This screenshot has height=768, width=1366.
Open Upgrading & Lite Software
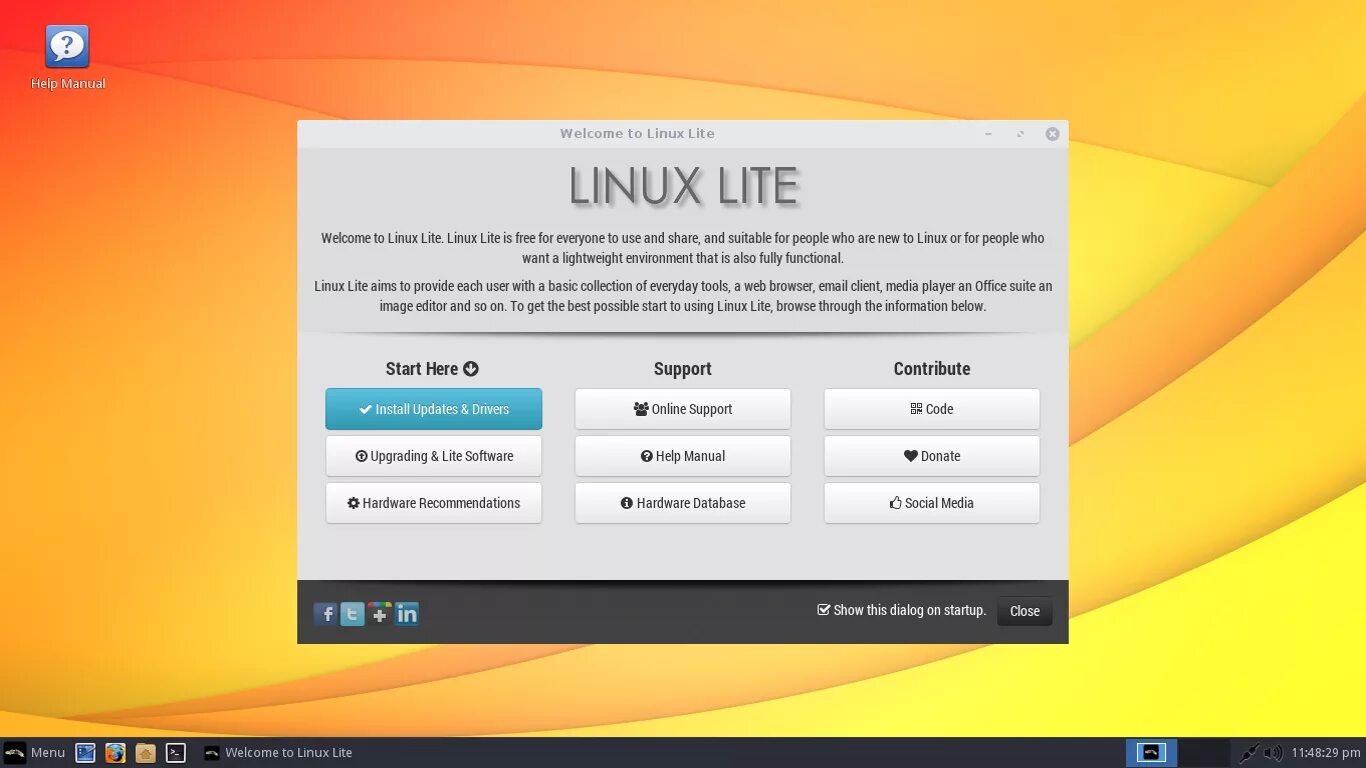pos(434,456)
